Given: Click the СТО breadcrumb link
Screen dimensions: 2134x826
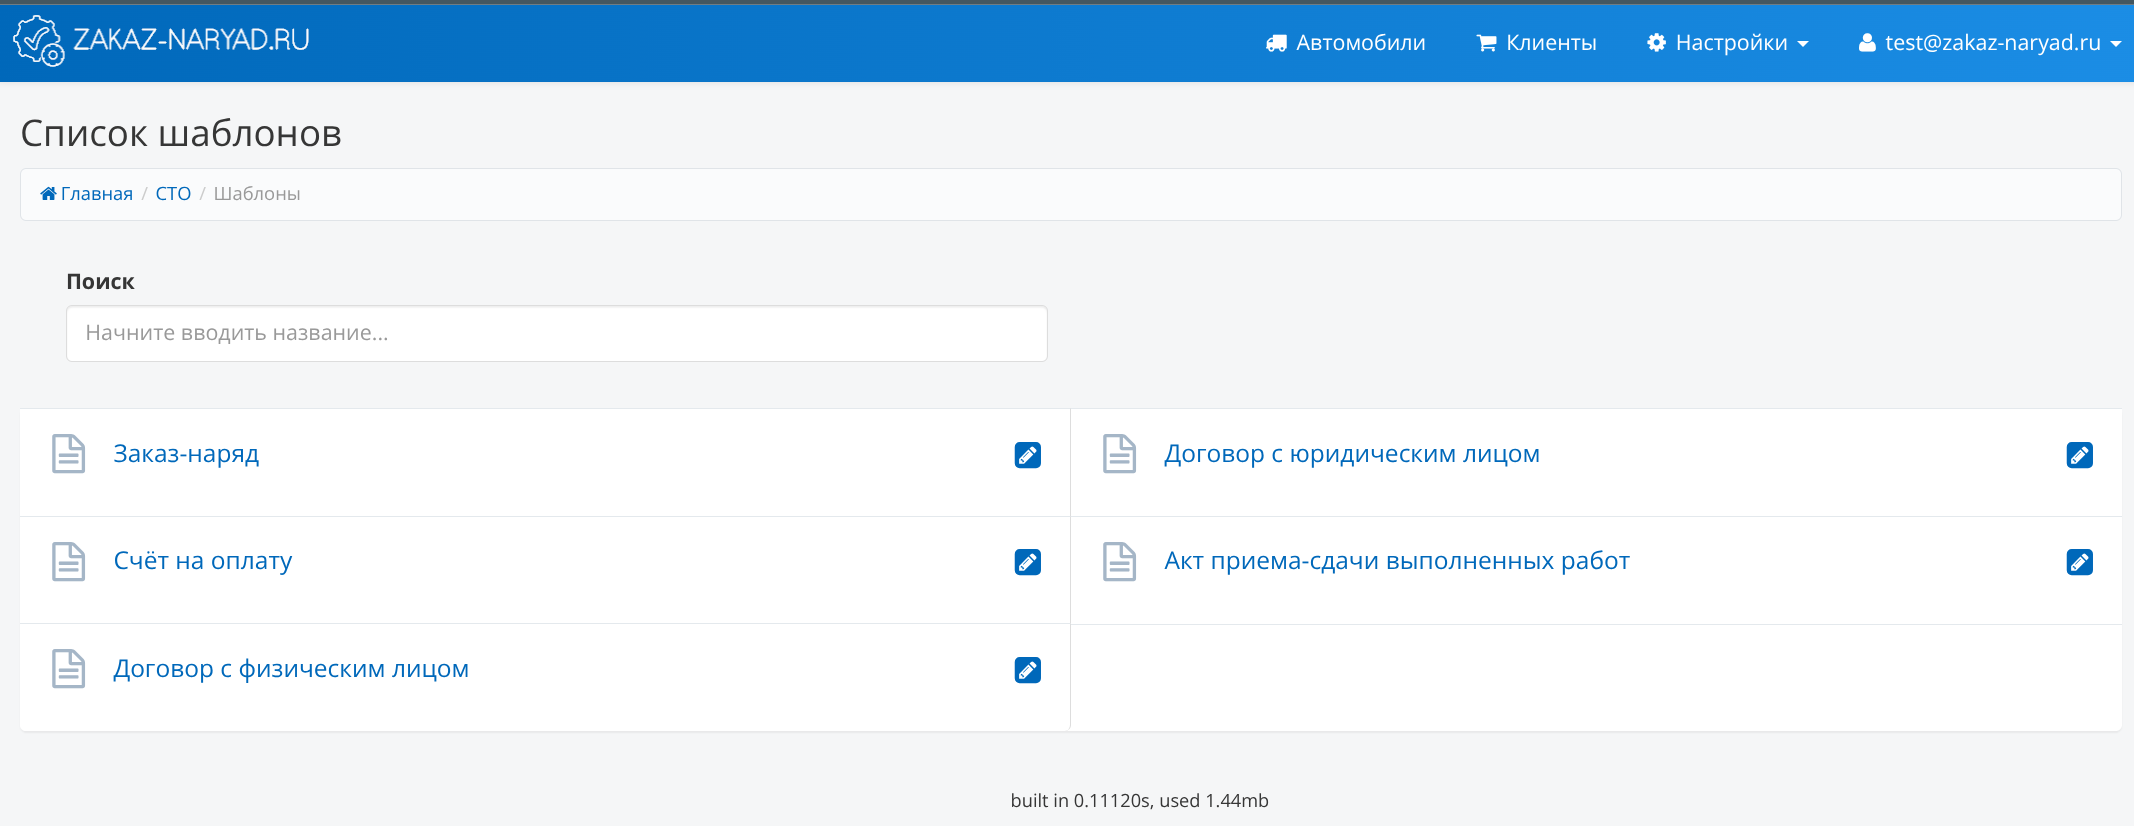Looking at the screenshot, I should (x=173, y=194).
